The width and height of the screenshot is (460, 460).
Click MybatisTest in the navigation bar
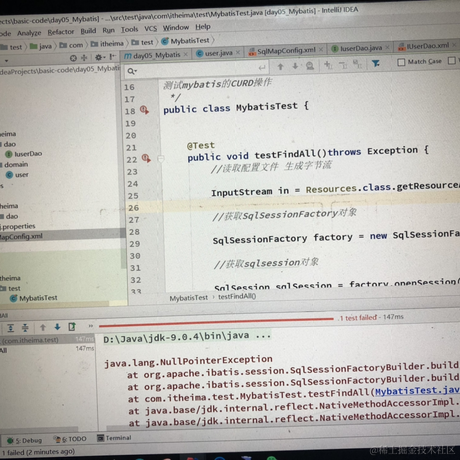tap(186, 41)
